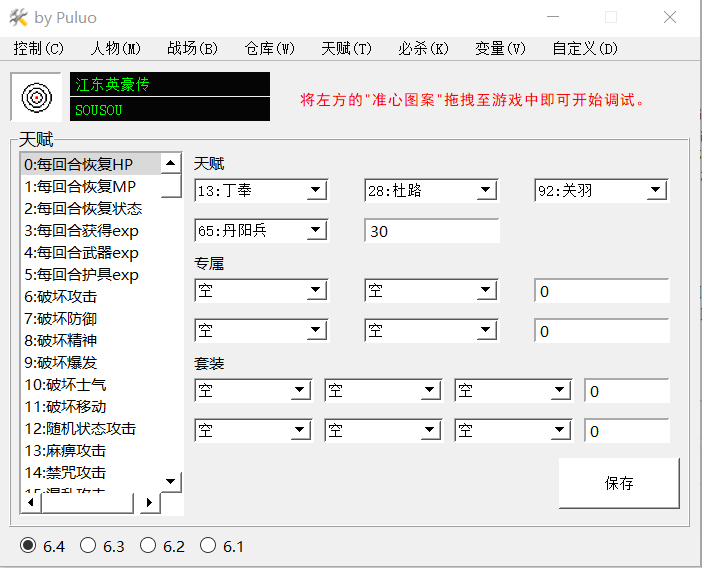Close the by Puluo window
Image resolution: width=702 pixels, height=568 pixels.
coord(670,17)
